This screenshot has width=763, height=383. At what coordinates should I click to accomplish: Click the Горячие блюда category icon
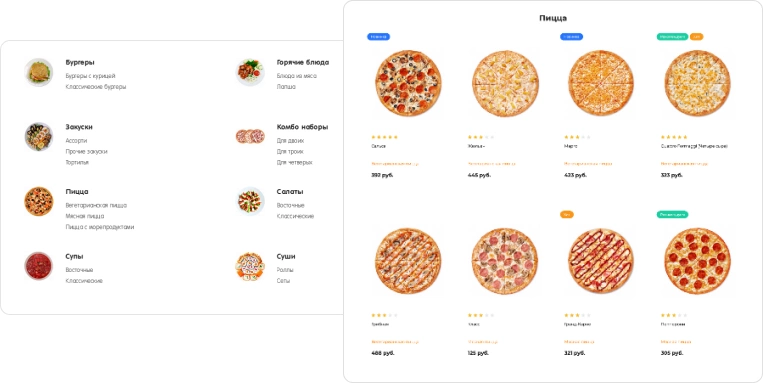point(250,73)
